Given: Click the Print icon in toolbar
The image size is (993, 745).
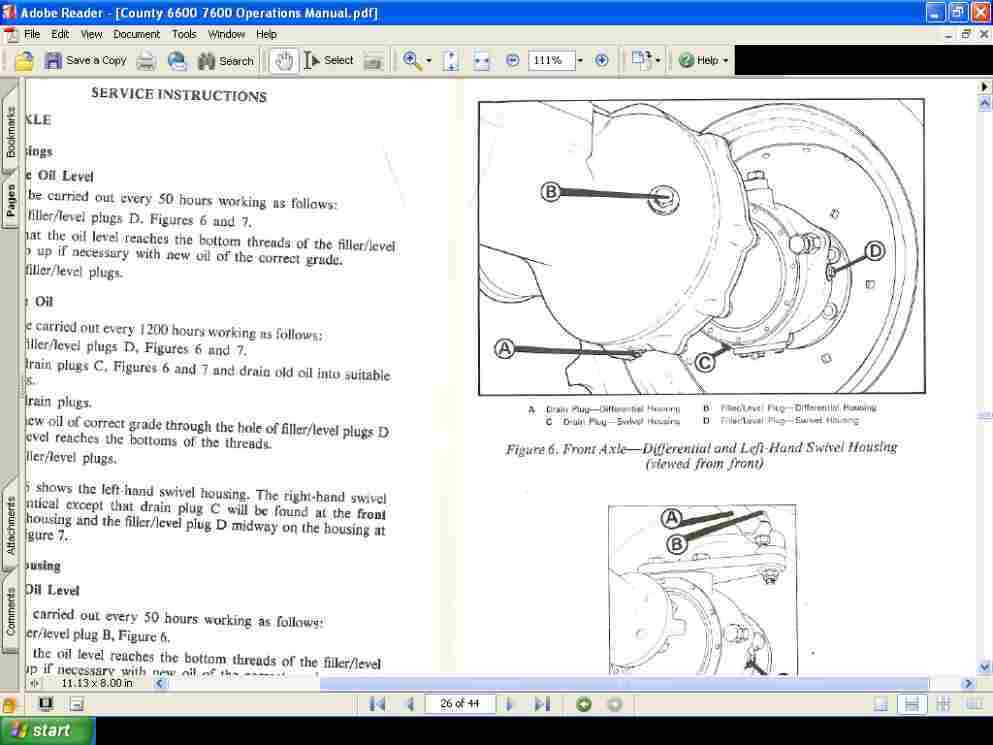Looking at the screenshot, I should [146, 61].
